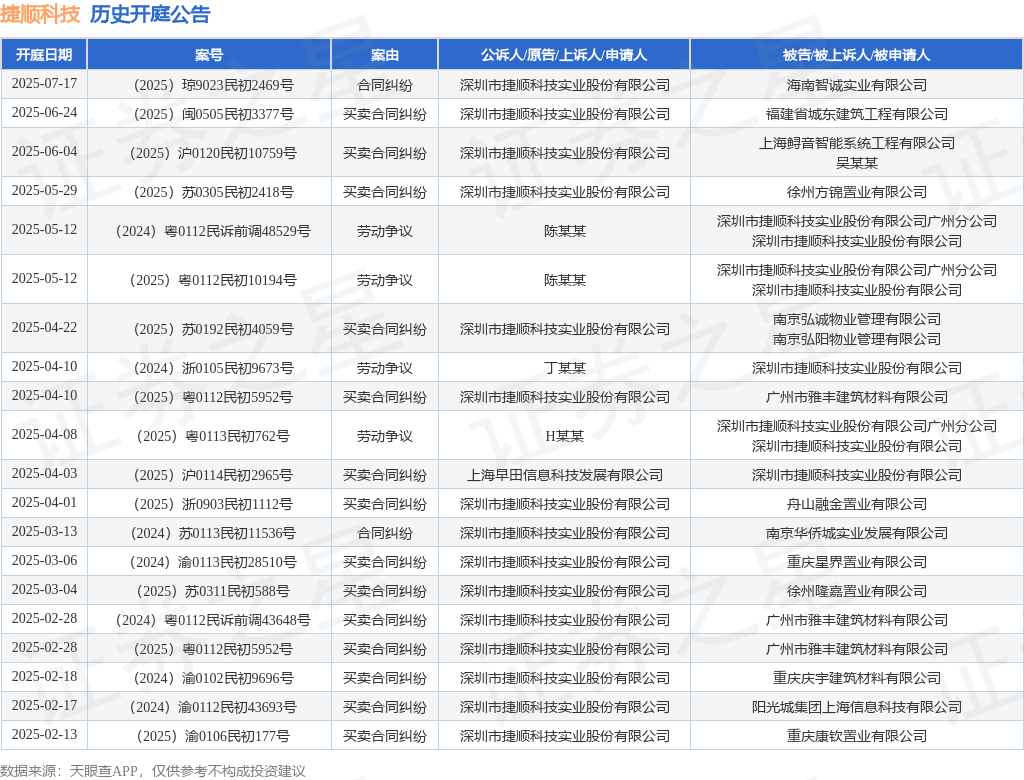Click the 数据来源 天眼查APP footer note
Screen dimensions: 1024x780
click(153, 771)
